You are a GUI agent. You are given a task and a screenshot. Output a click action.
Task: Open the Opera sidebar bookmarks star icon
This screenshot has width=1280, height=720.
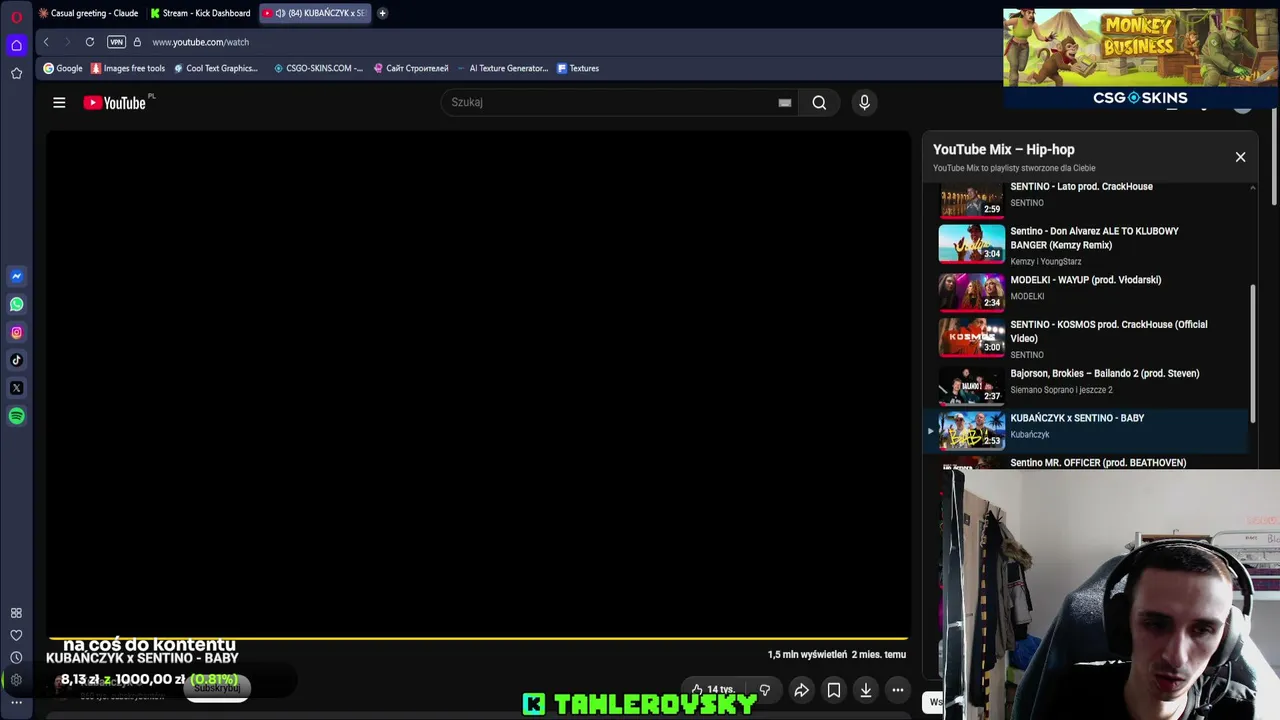tap(16, 73)
